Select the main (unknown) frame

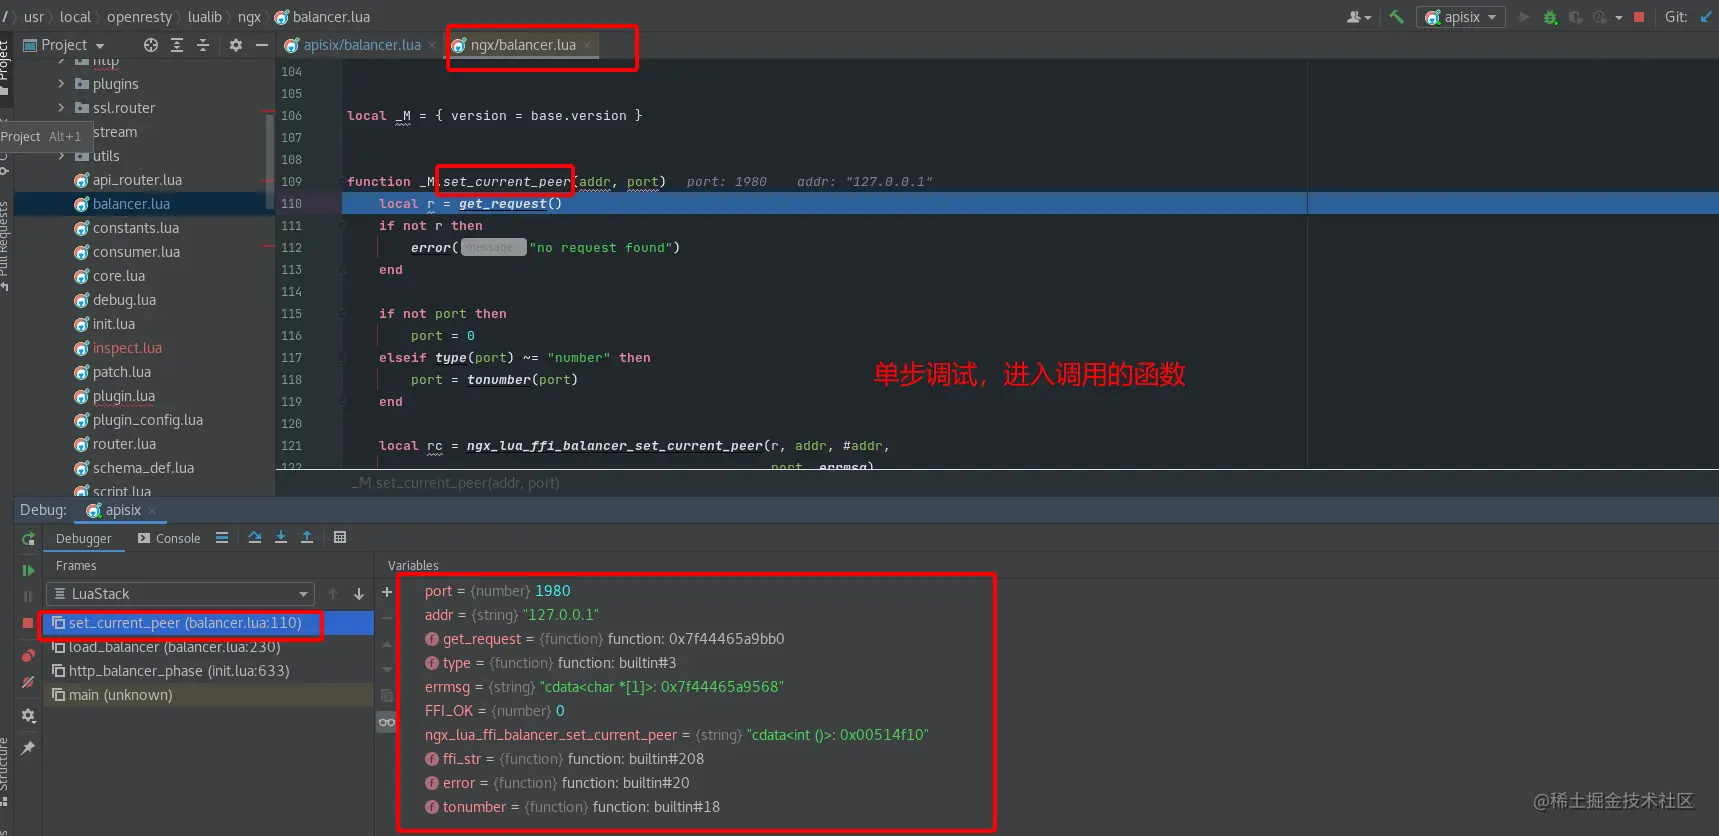coord(120,695)
